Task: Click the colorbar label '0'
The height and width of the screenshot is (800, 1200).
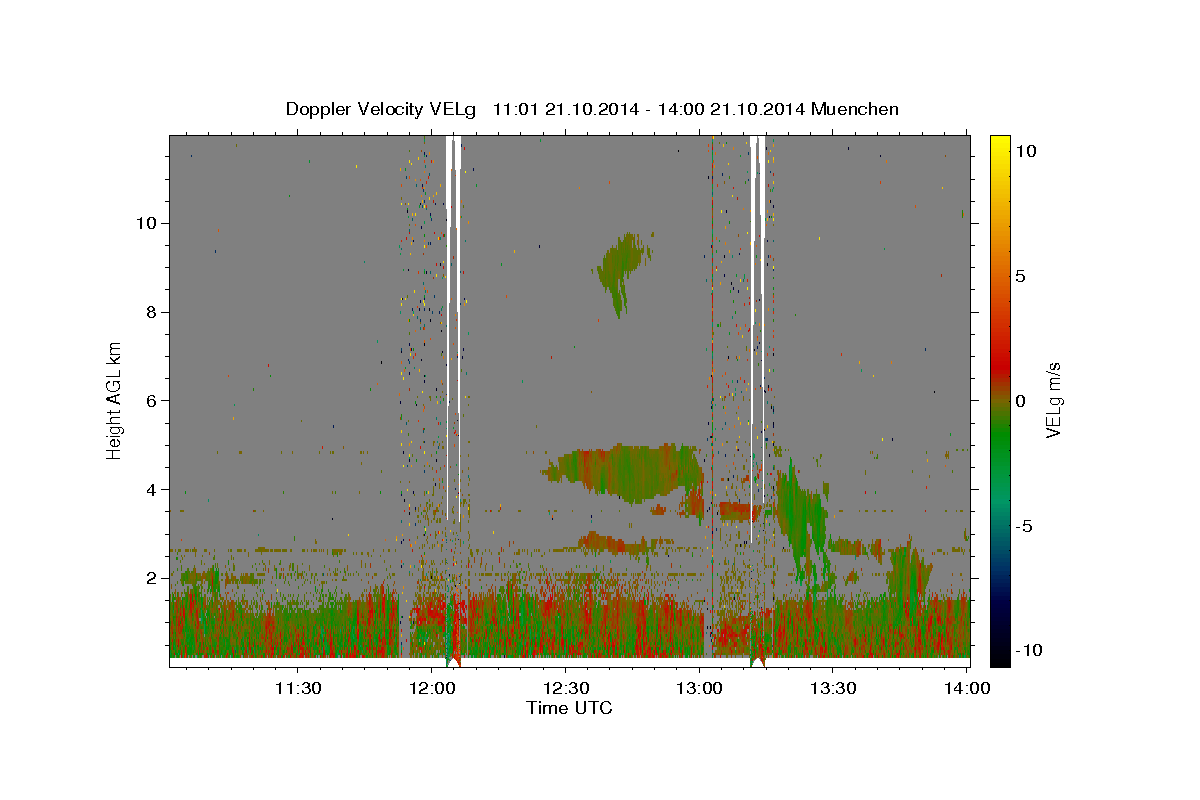Action: 1021,401
